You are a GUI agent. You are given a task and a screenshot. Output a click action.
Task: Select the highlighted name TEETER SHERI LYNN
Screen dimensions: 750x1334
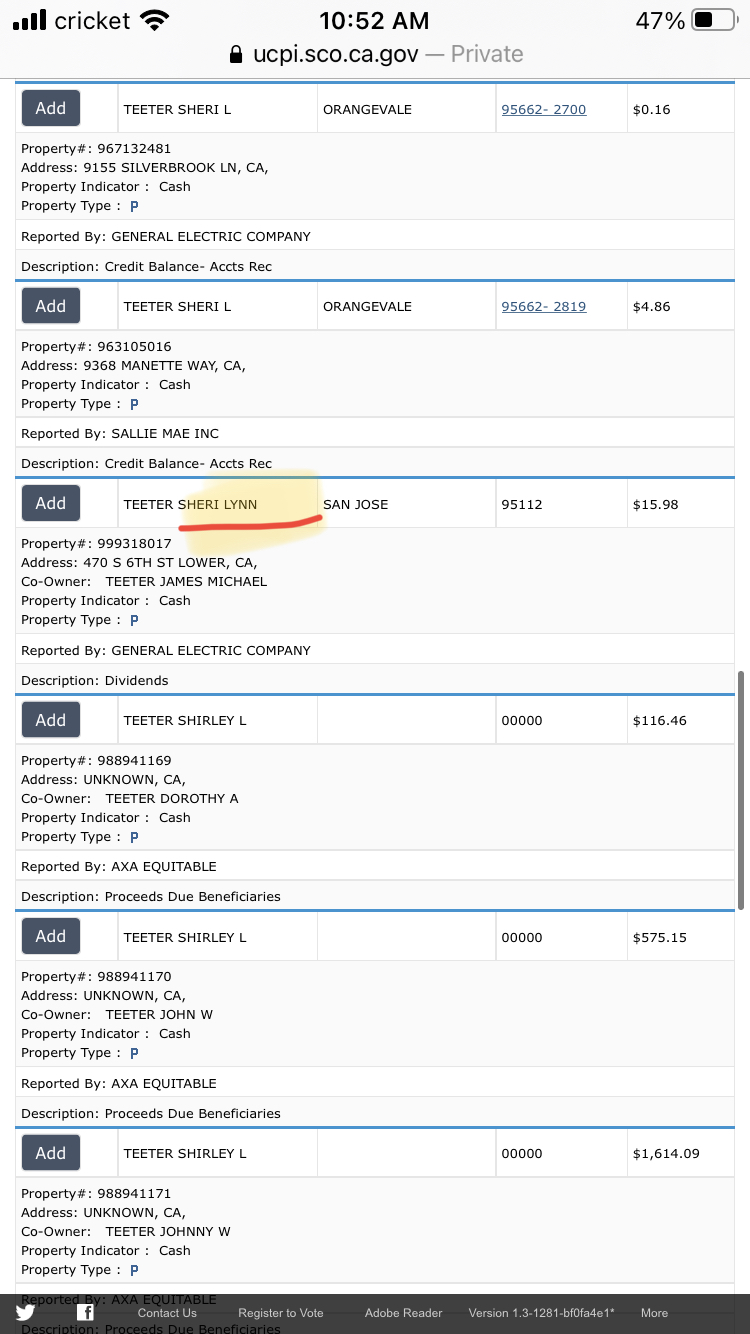(x=190, y=504)
